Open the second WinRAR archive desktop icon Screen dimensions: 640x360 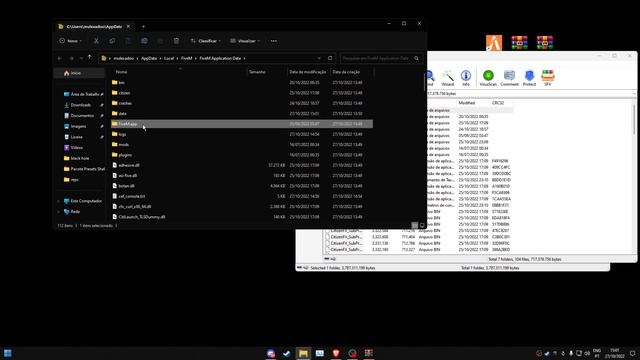(x=544, y=43)
